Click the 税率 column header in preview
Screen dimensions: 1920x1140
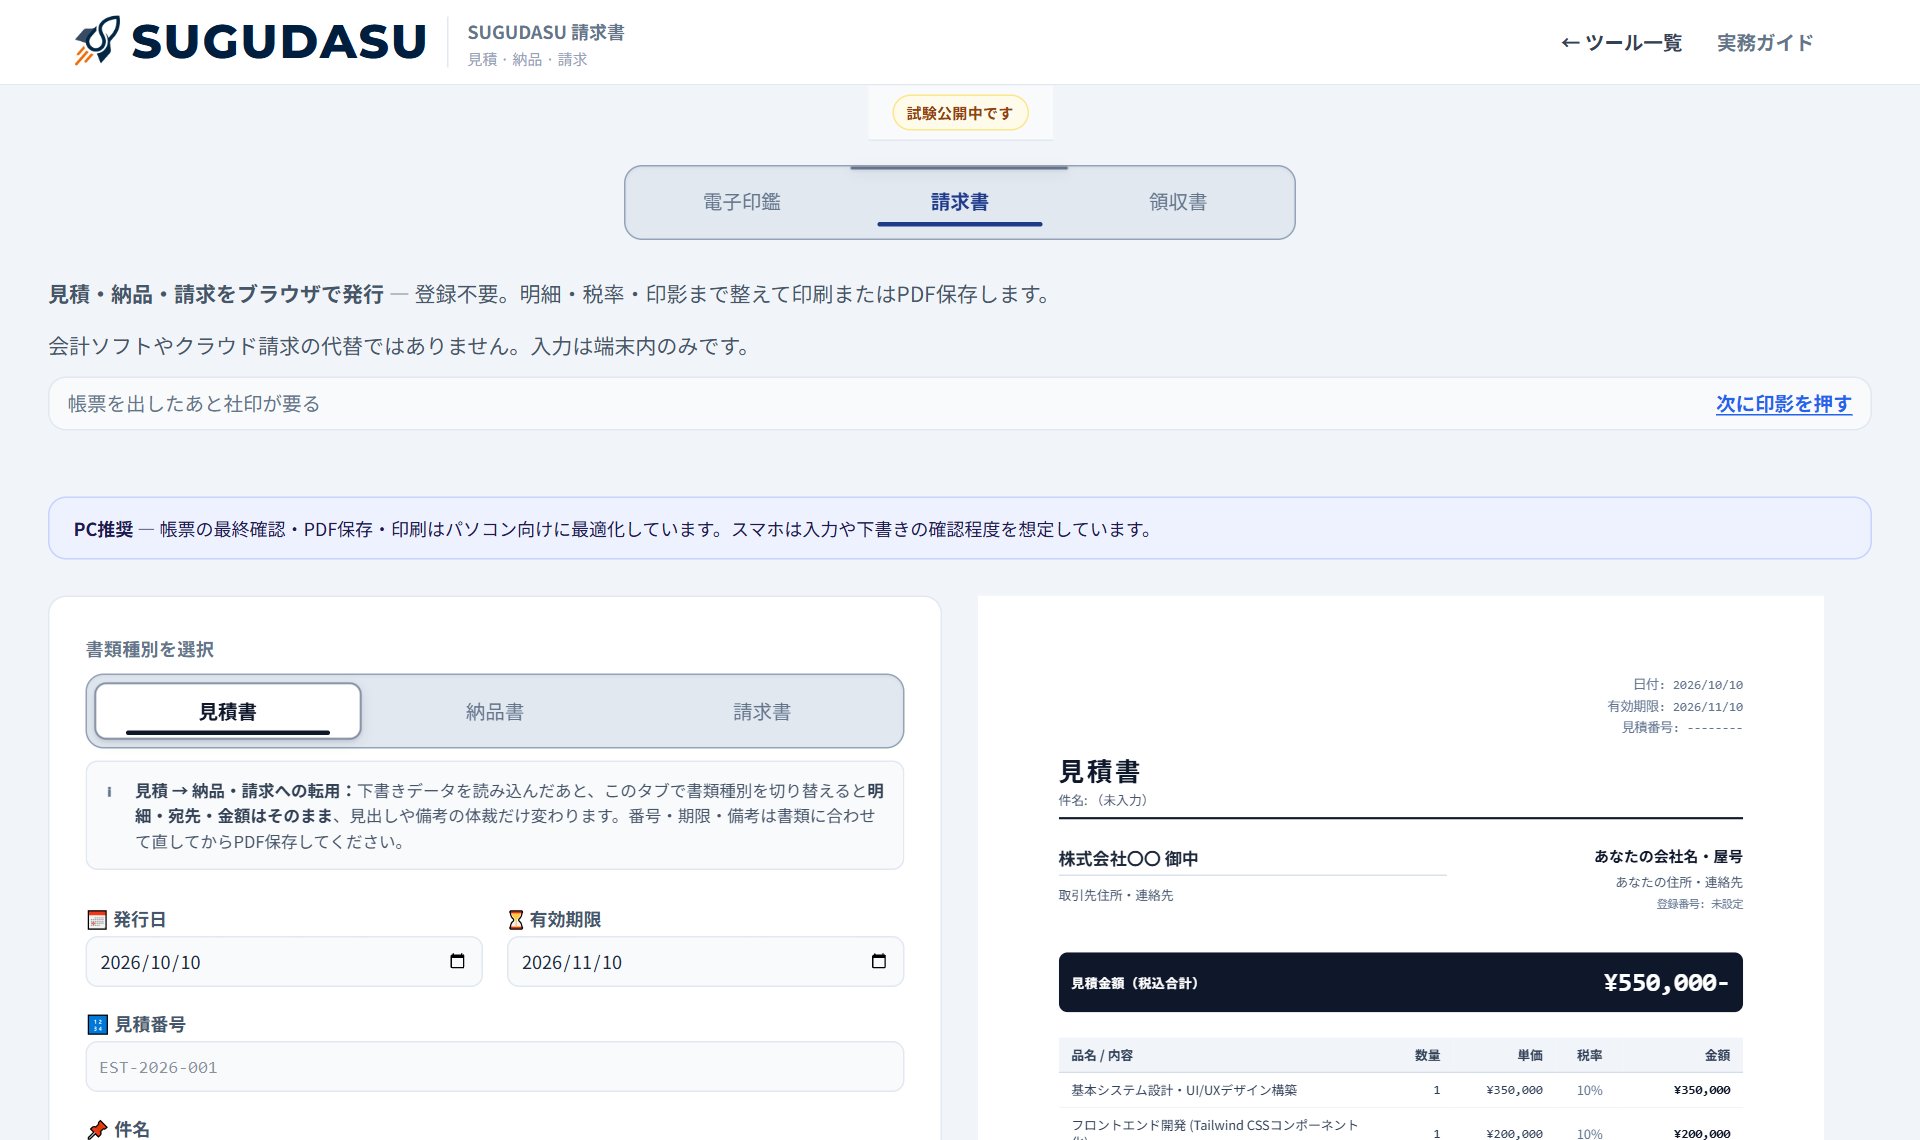pyautogui.click(x=1589, y=1055)
